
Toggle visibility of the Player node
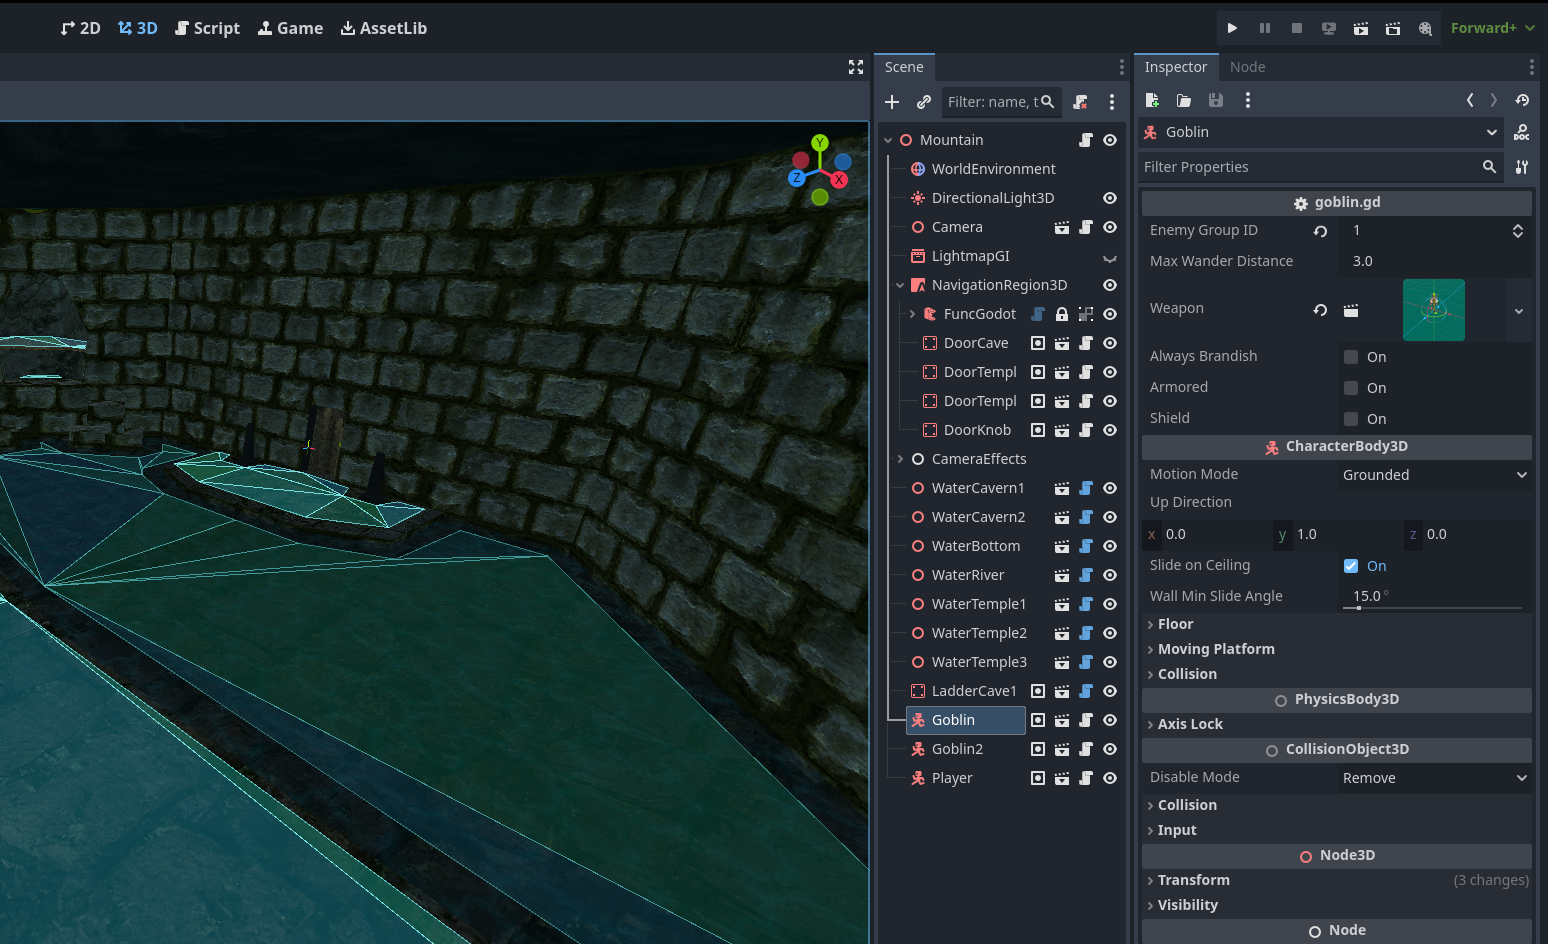pos(1110,778)
